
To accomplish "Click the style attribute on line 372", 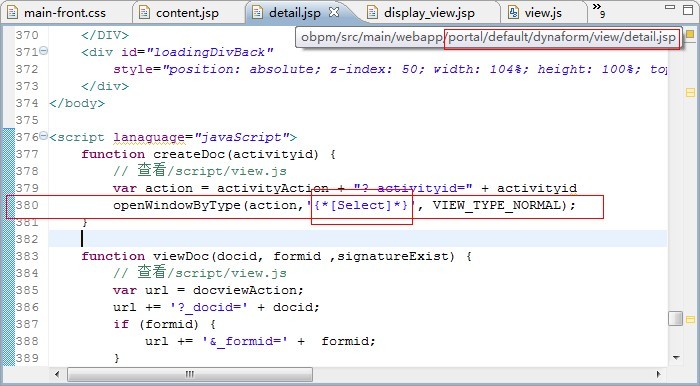I will 390,70.
